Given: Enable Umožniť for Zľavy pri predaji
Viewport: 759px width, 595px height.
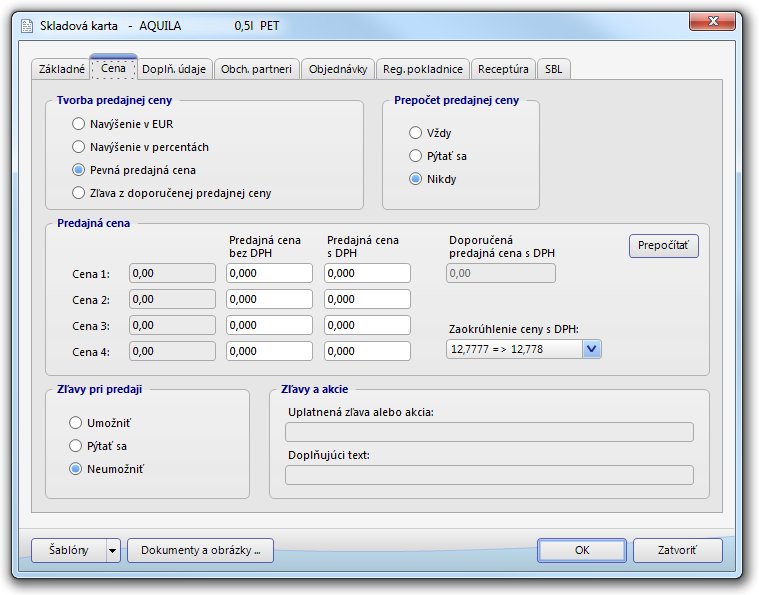Looking at the screenshot, I should 76,423.
